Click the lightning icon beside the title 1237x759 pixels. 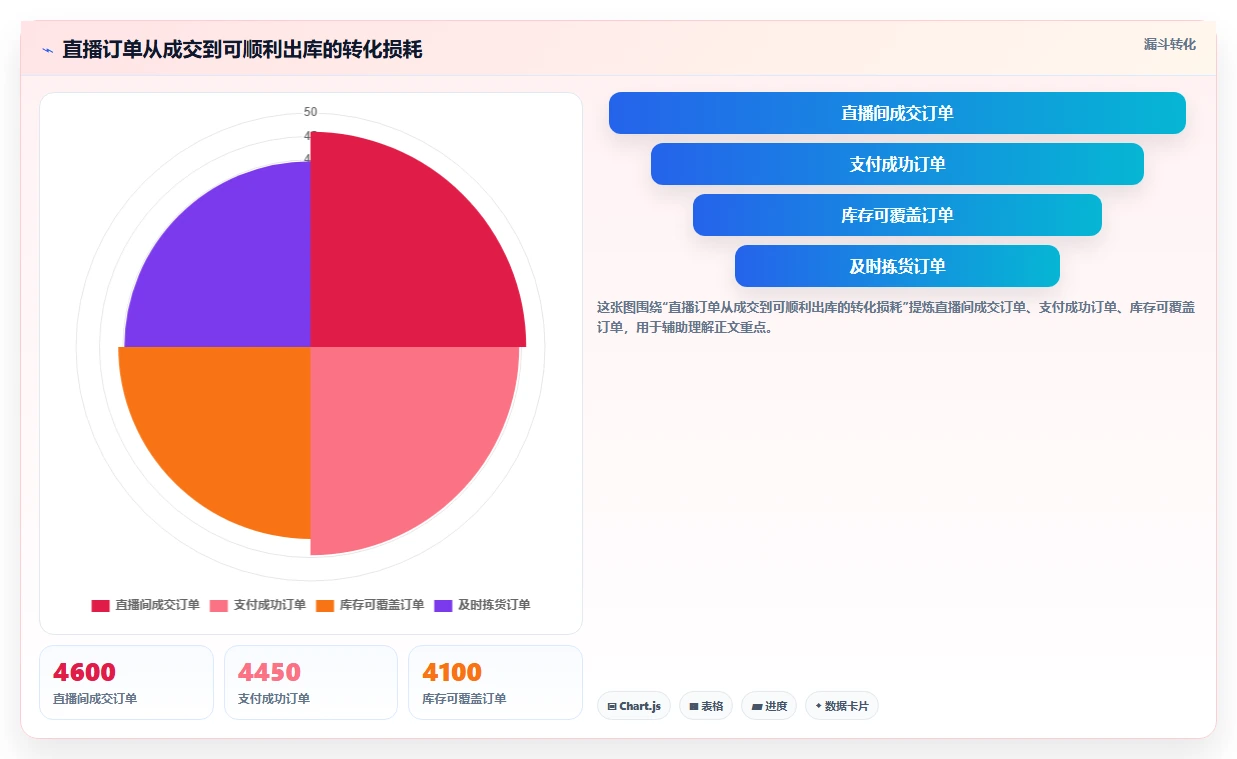(47, 50)
